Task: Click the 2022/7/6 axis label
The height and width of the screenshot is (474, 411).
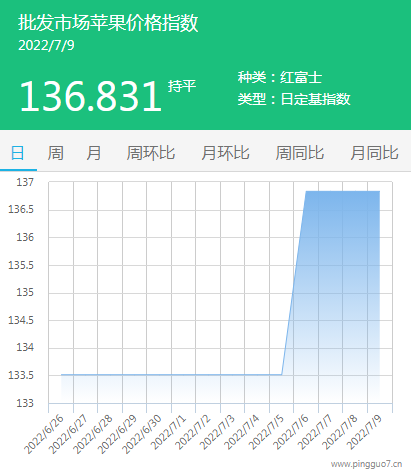Action: coord(291,433)
